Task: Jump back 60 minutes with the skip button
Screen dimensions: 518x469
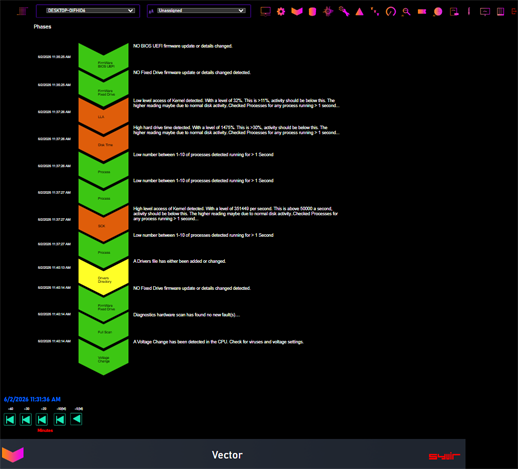Action: point(10,419)
